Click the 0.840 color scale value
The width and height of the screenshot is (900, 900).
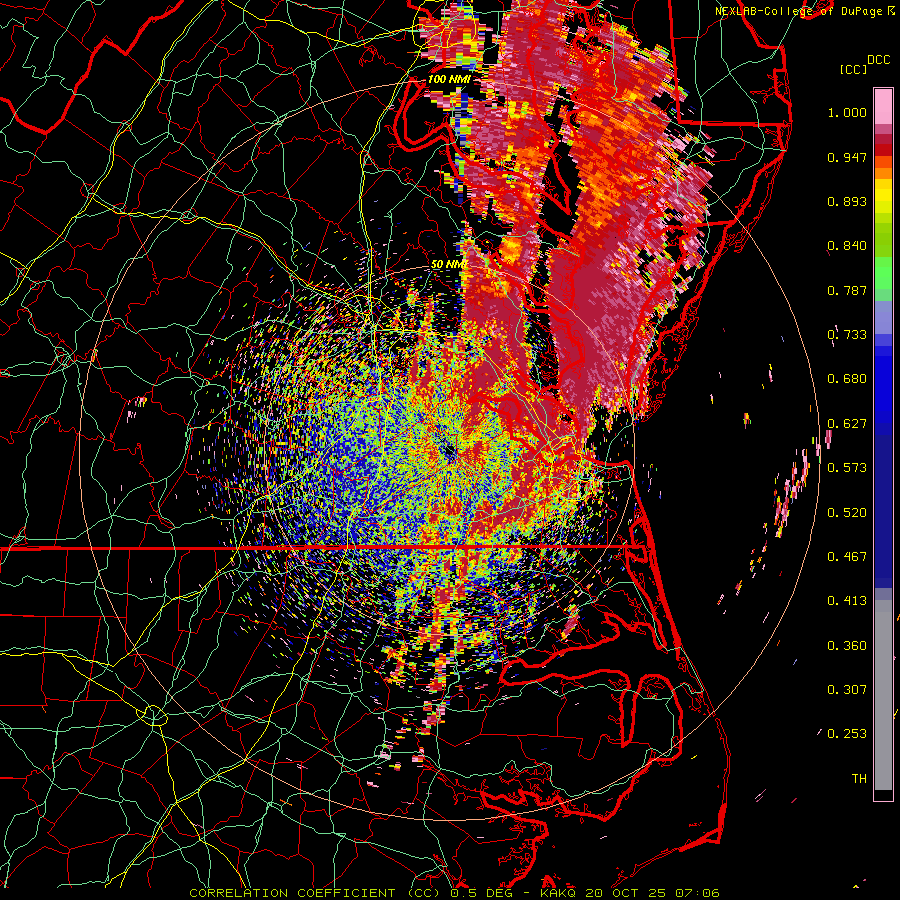click(847, 246)
